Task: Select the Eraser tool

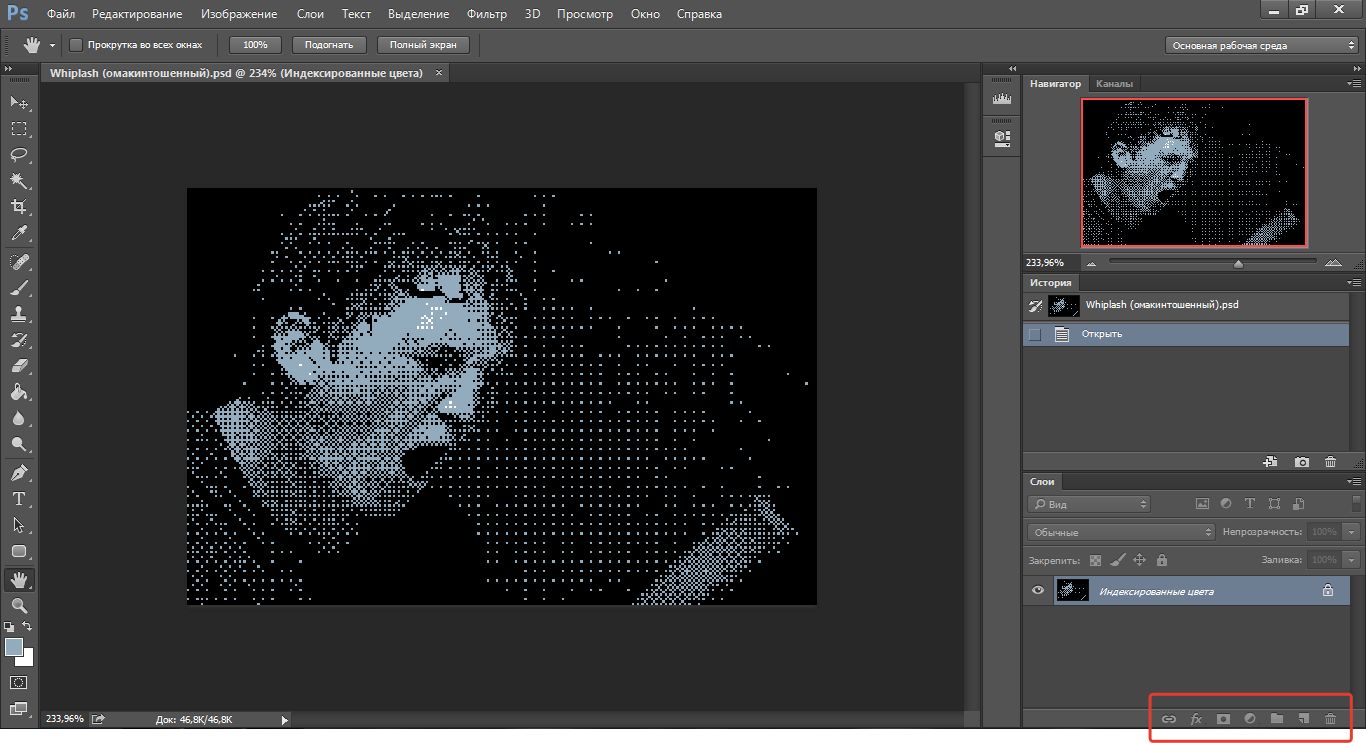Action: [19, 366]
